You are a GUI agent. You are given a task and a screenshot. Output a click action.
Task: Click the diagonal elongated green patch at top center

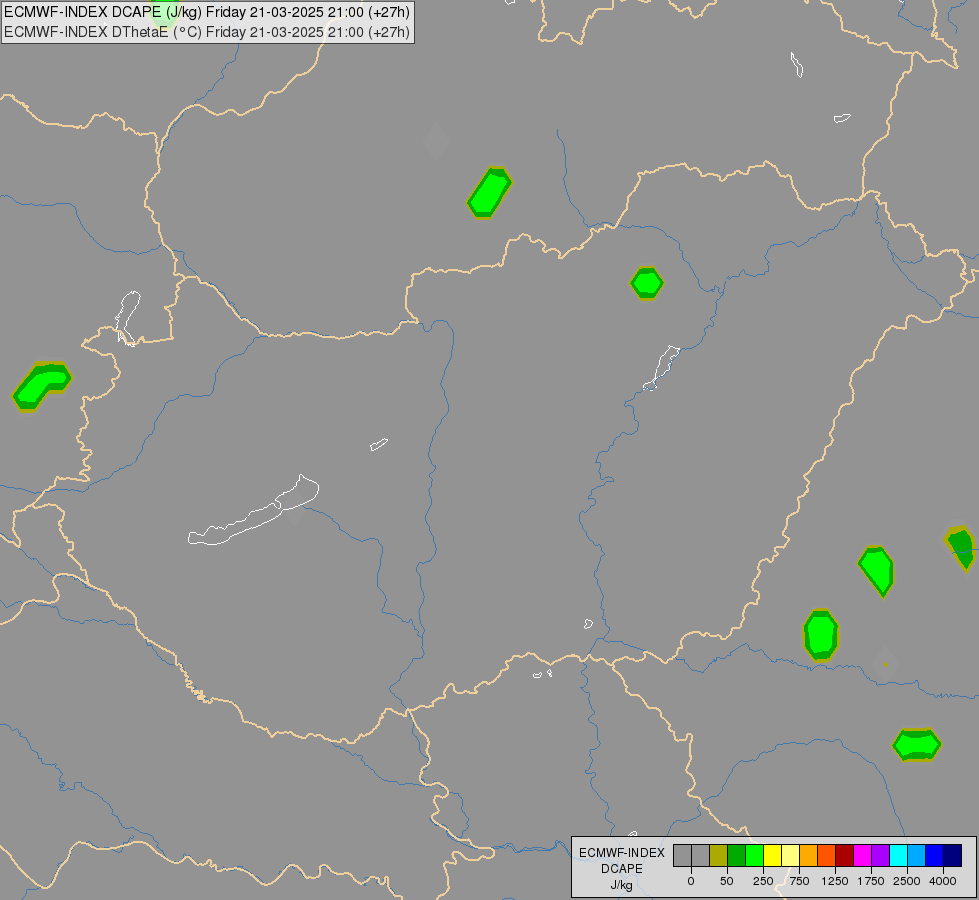(x=490, y=193)
